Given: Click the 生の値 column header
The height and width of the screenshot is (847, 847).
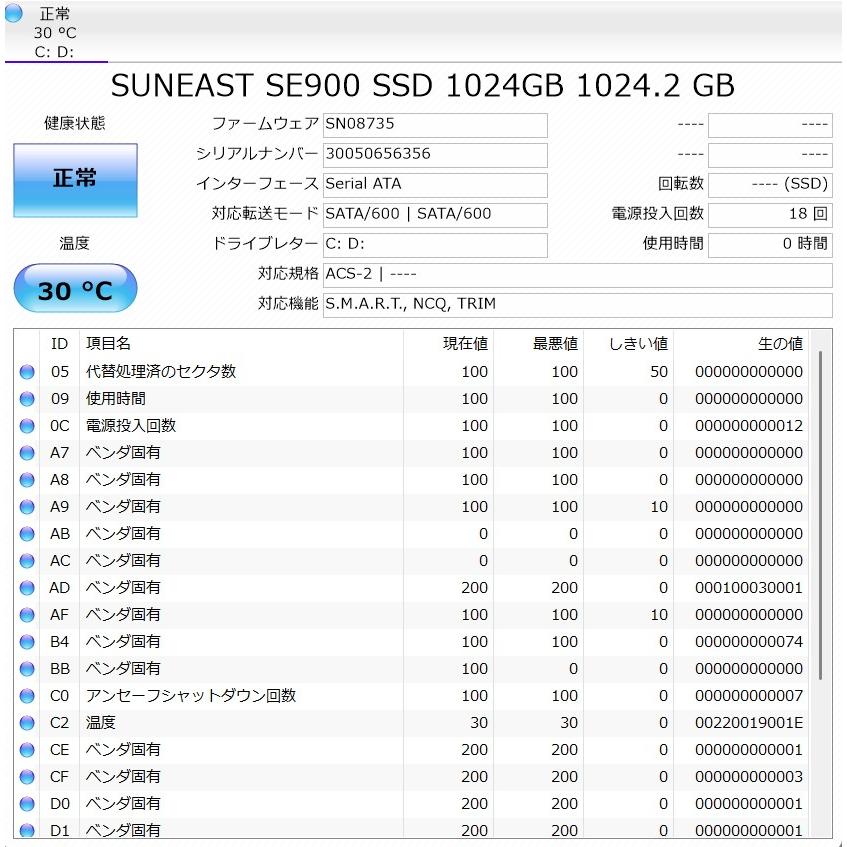Looking at the screenshot, I should pos(741,344).
